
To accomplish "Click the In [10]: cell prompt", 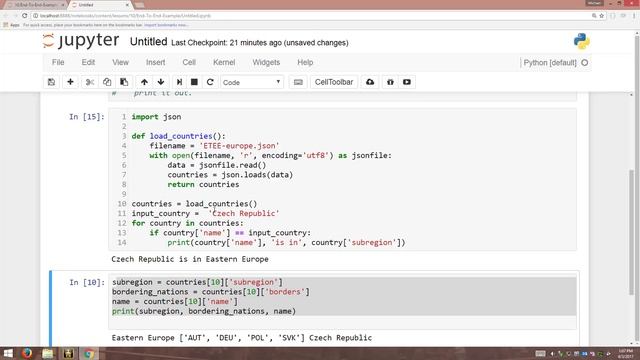I will click(x=87, y=282).
